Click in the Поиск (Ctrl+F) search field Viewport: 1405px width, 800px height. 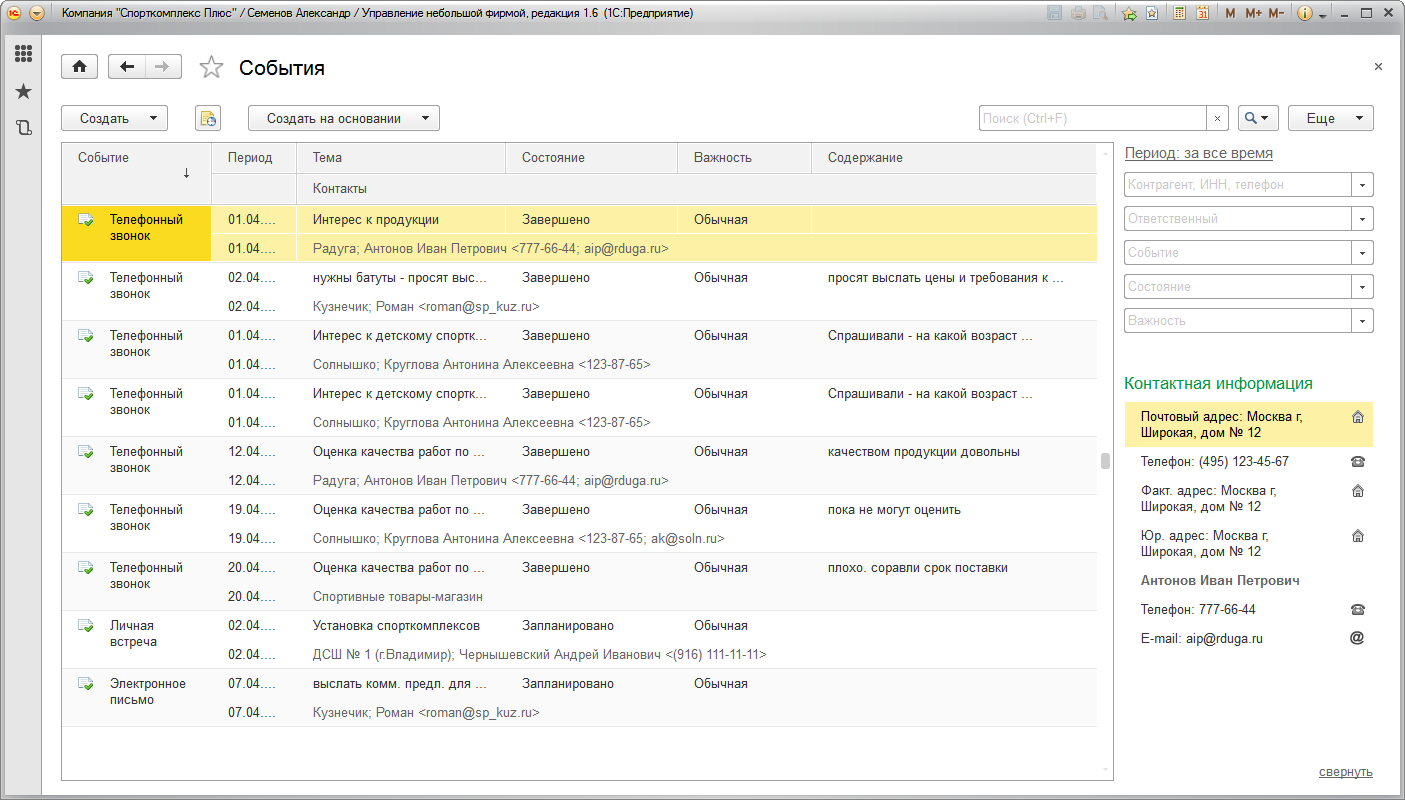pyautogui.click(x=1092, y=118)
